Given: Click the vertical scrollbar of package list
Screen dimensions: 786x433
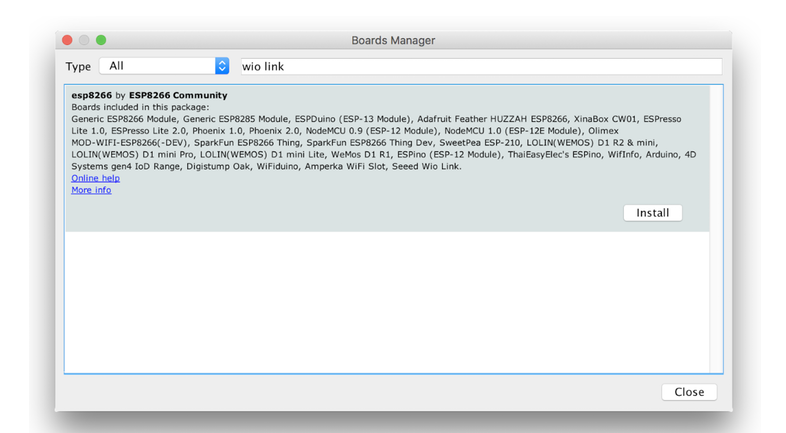Looking at the screenshot, I should pyautogui.click(x=716, y=228).
